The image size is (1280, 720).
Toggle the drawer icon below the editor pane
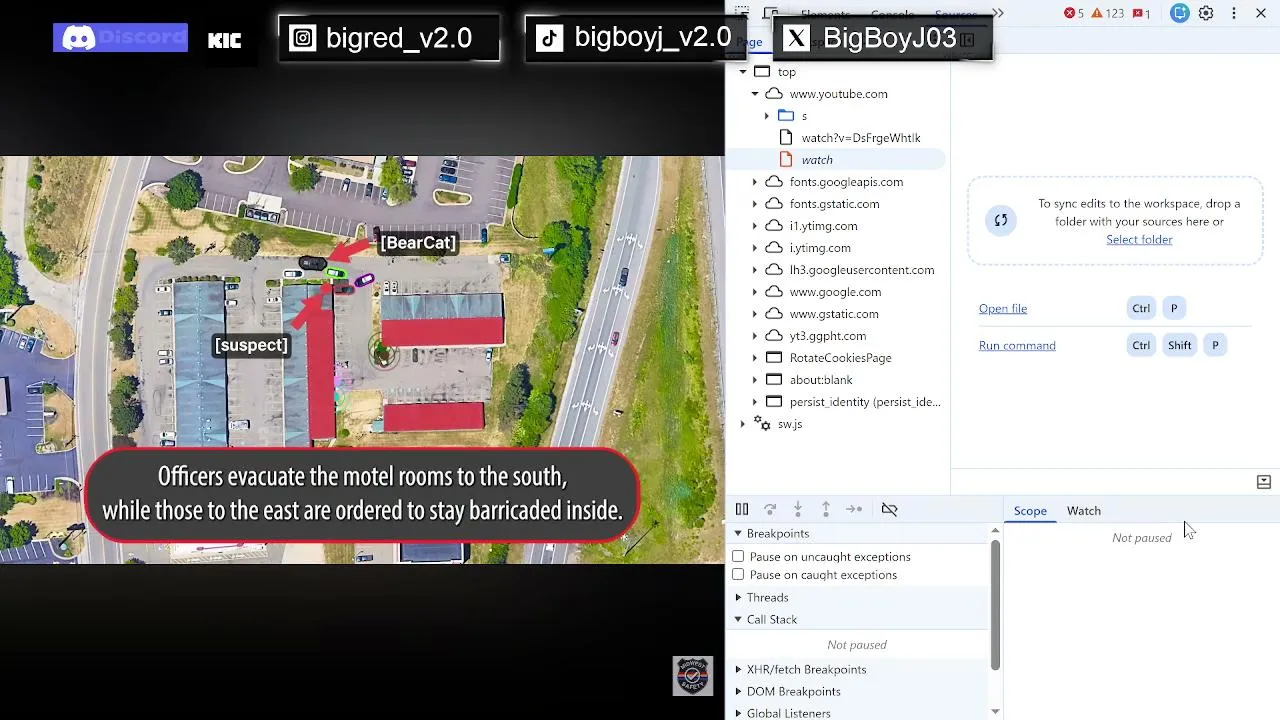tap(1264, 482)
